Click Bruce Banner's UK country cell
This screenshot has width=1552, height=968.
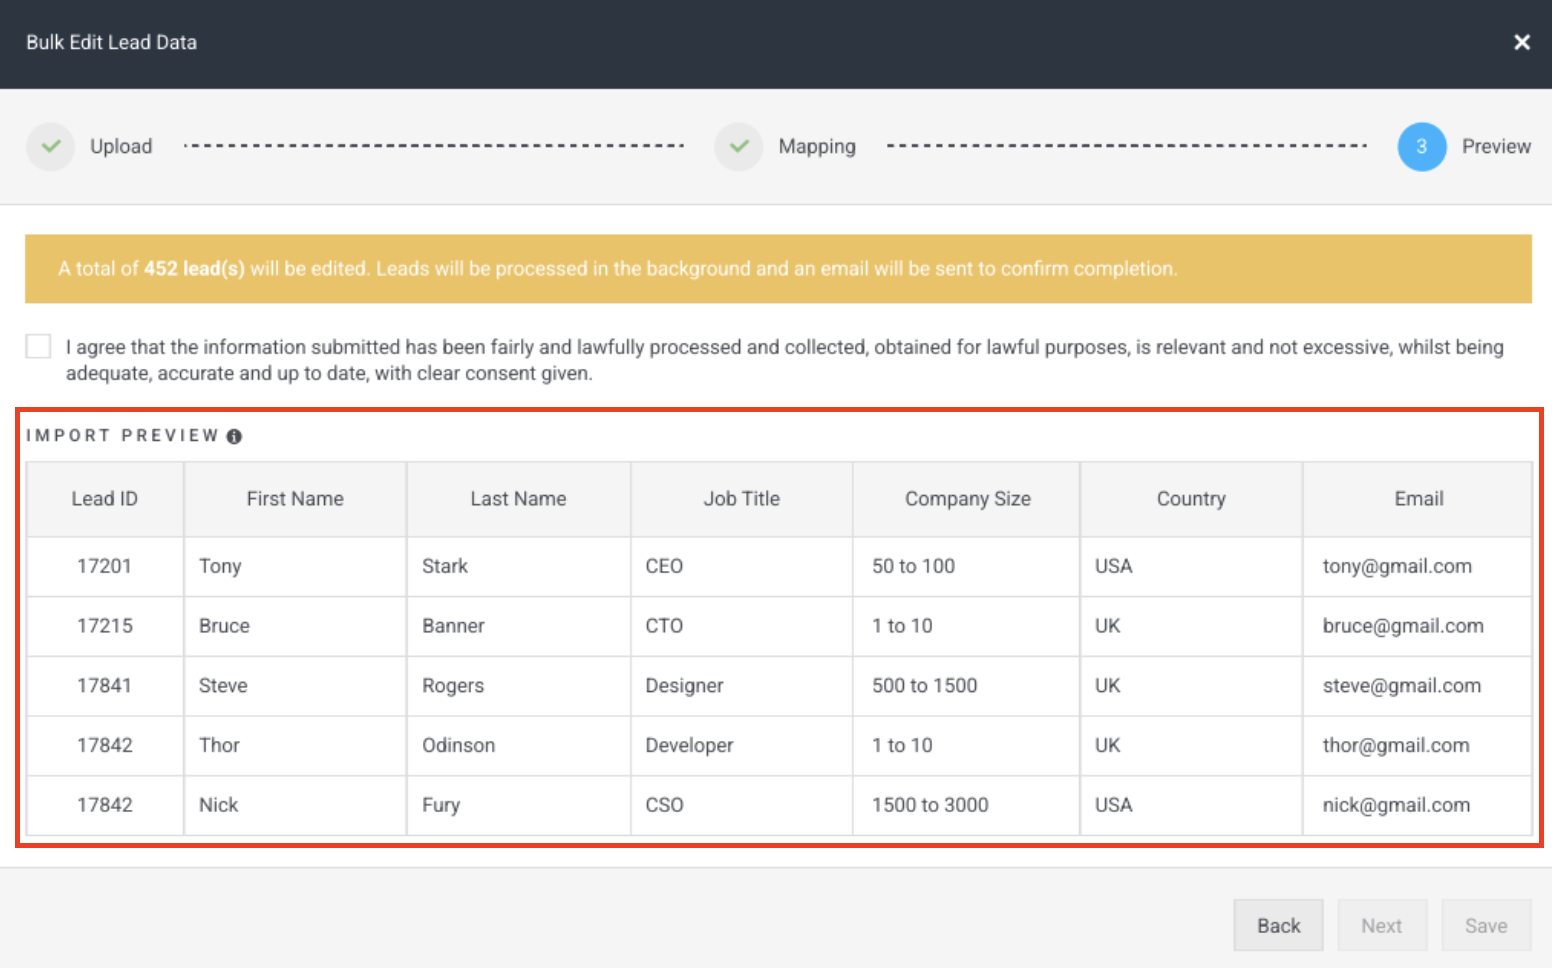[x=1191, y=626]
